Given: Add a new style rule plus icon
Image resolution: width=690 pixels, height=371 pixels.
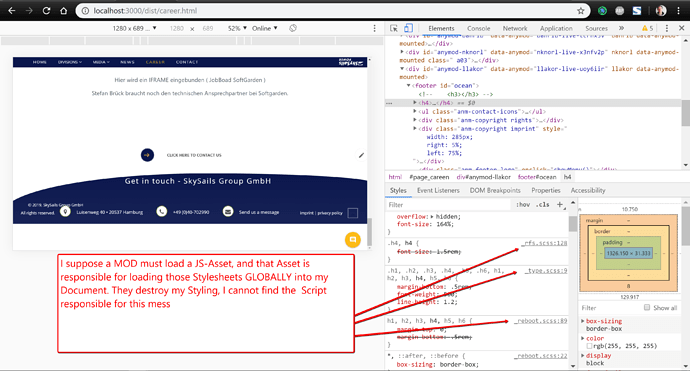Looking at the screenshot, I should coord(560,205).
